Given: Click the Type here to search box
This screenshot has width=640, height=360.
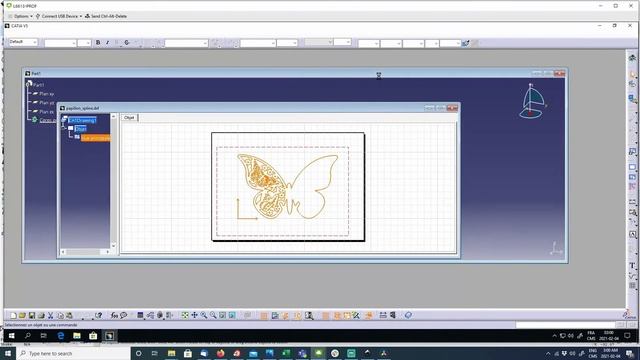Looking at the screenshot, I should pos(73,353).
